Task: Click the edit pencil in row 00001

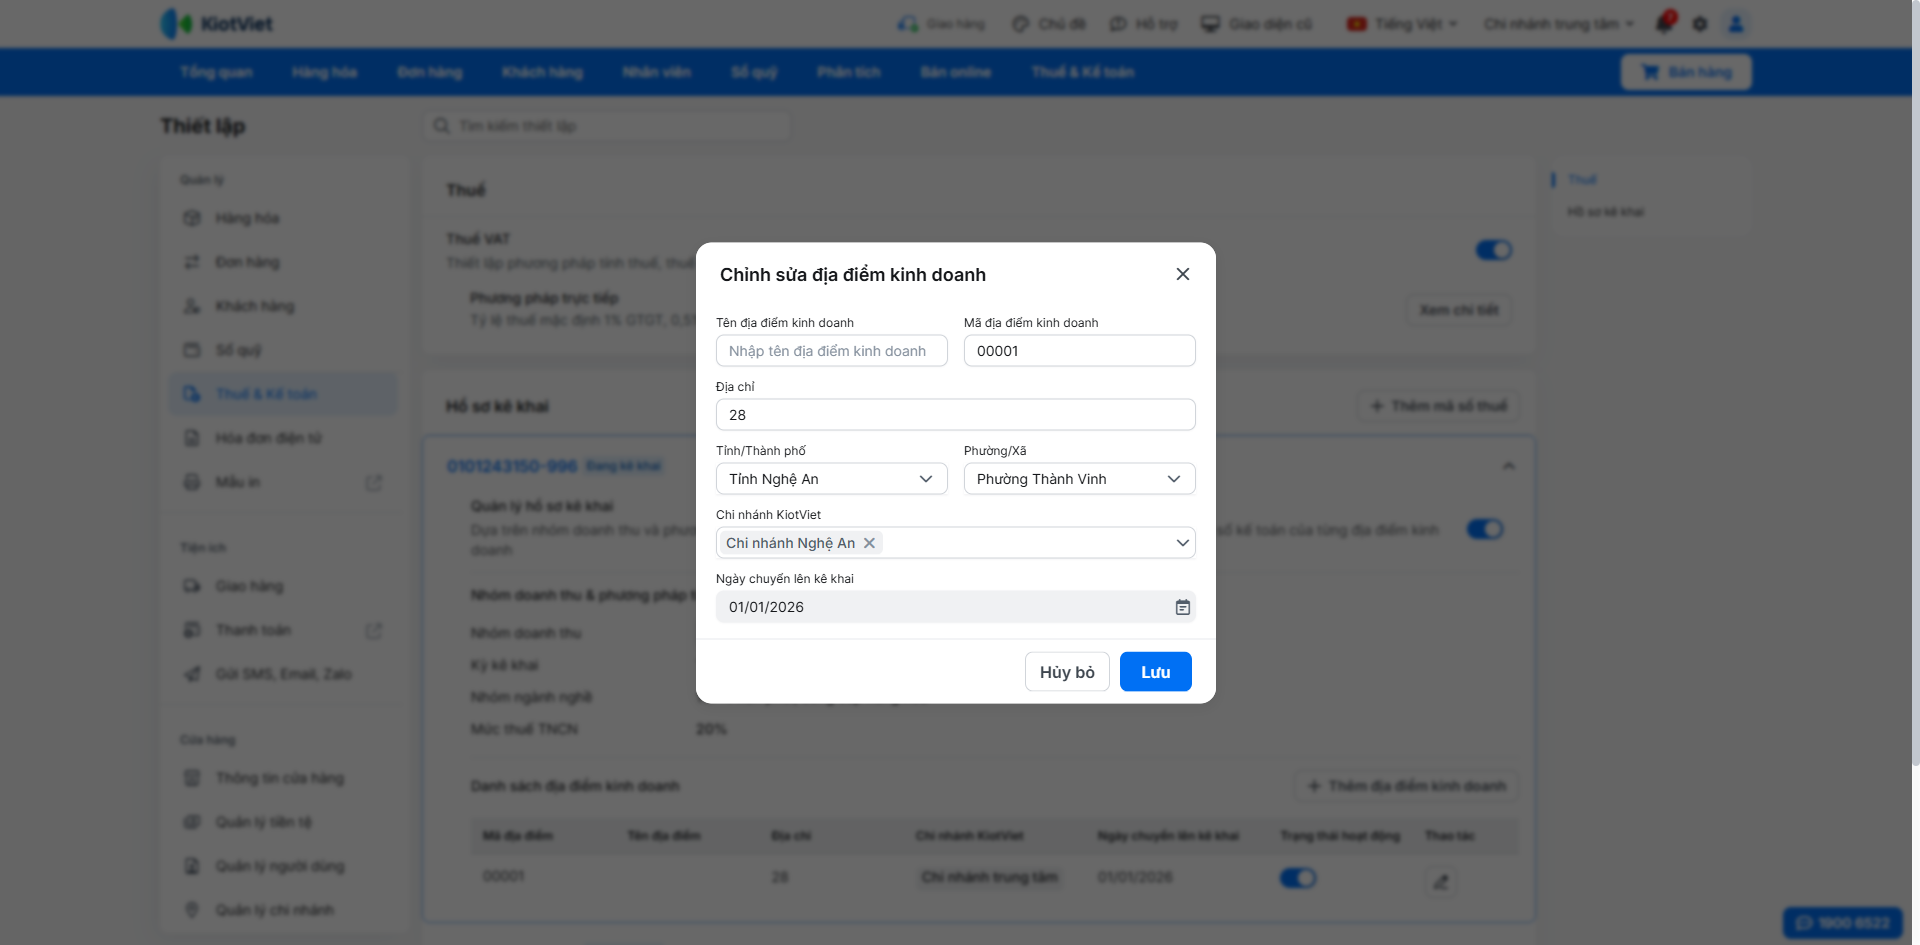Action: pyautogui.click(x=1441, y=881)
